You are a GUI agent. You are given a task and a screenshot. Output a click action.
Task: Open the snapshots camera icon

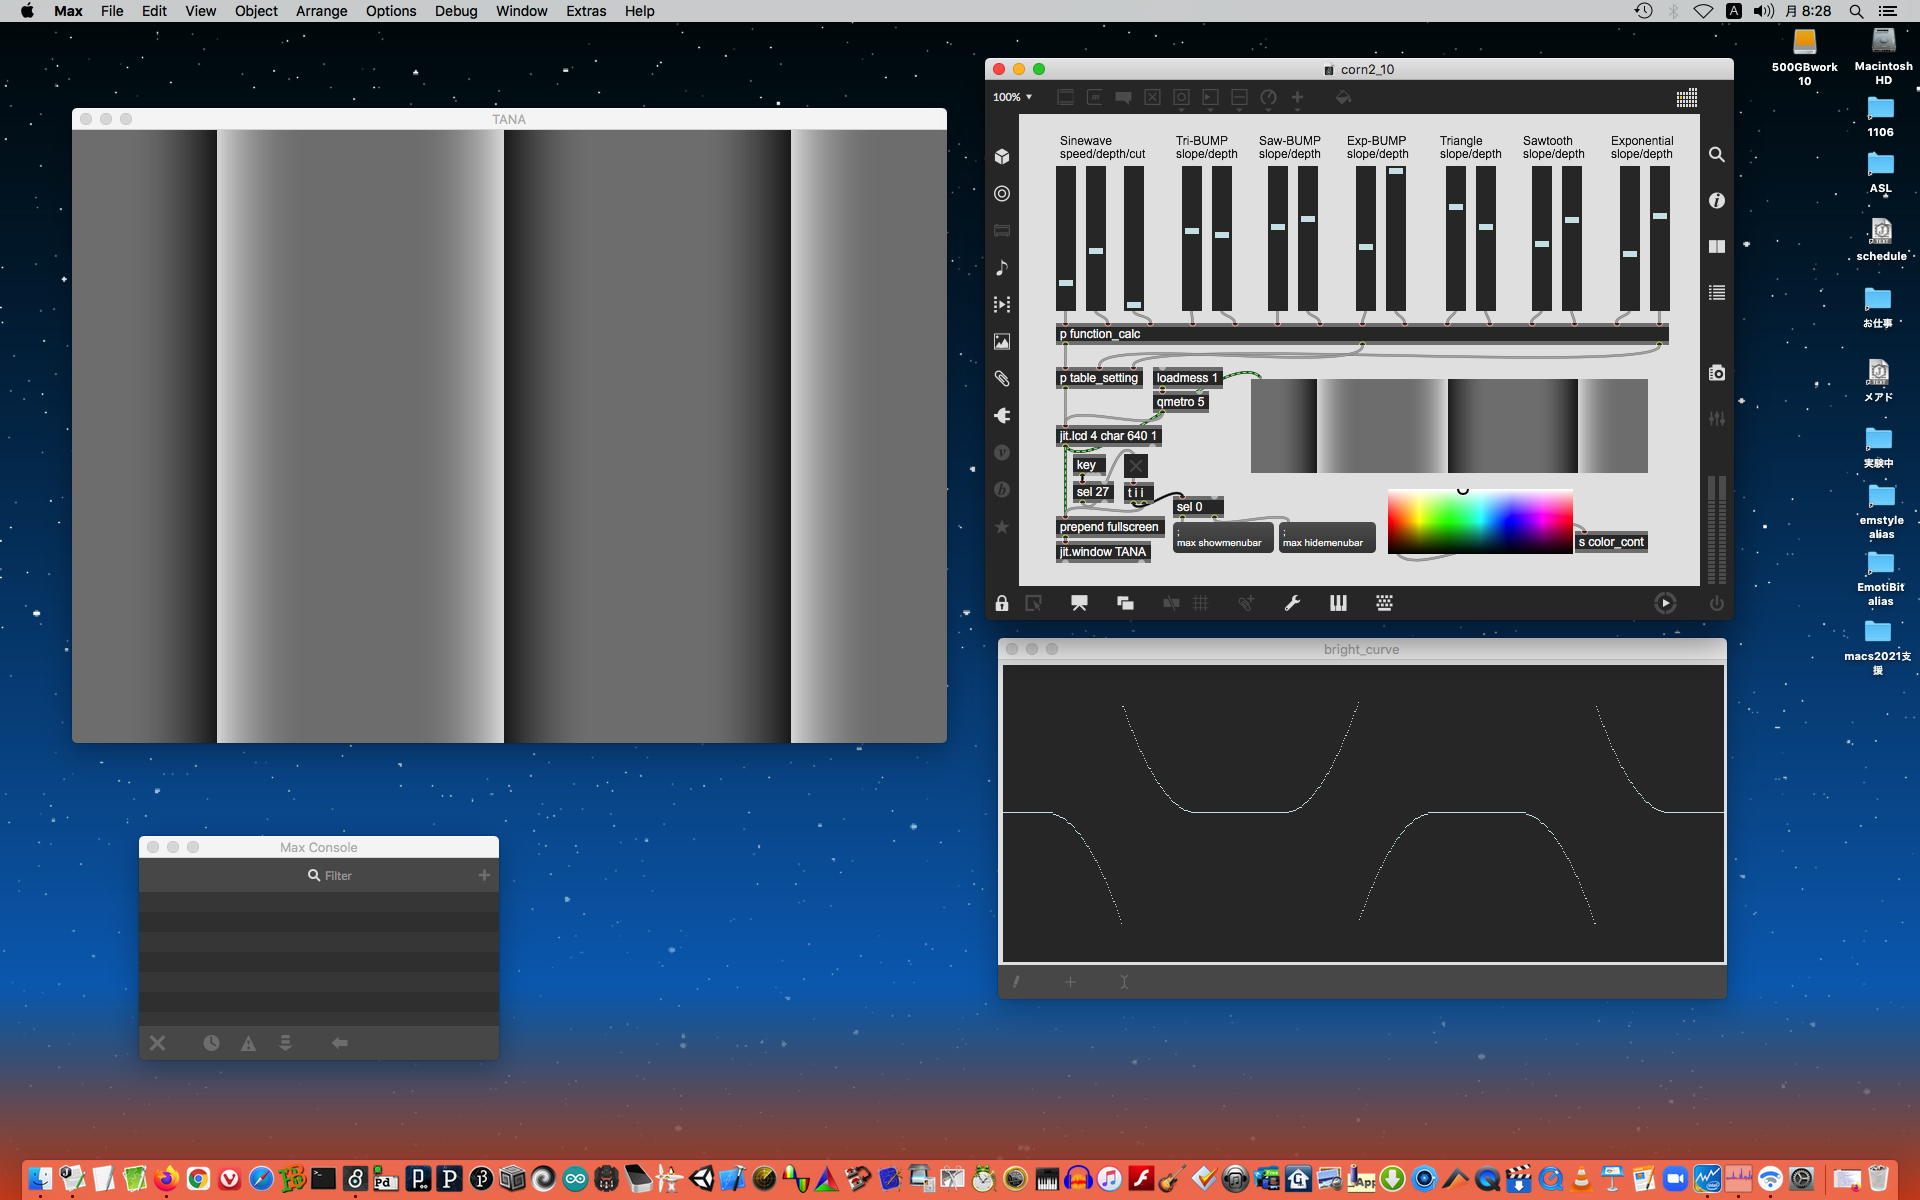pos(1717,373)
